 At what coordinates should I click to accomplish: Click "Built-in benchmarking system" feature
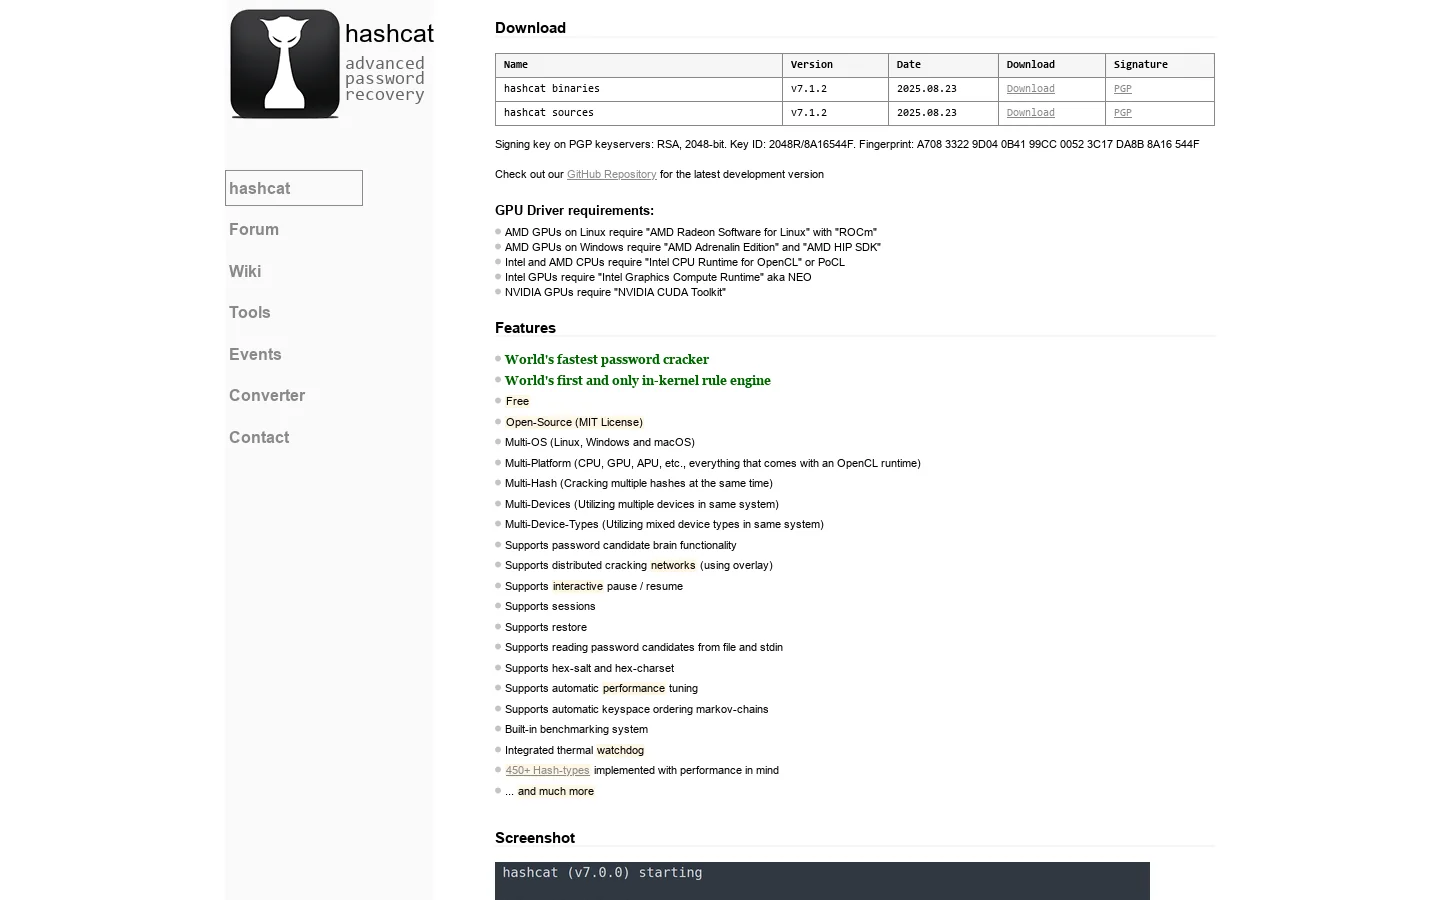[576, 730]
